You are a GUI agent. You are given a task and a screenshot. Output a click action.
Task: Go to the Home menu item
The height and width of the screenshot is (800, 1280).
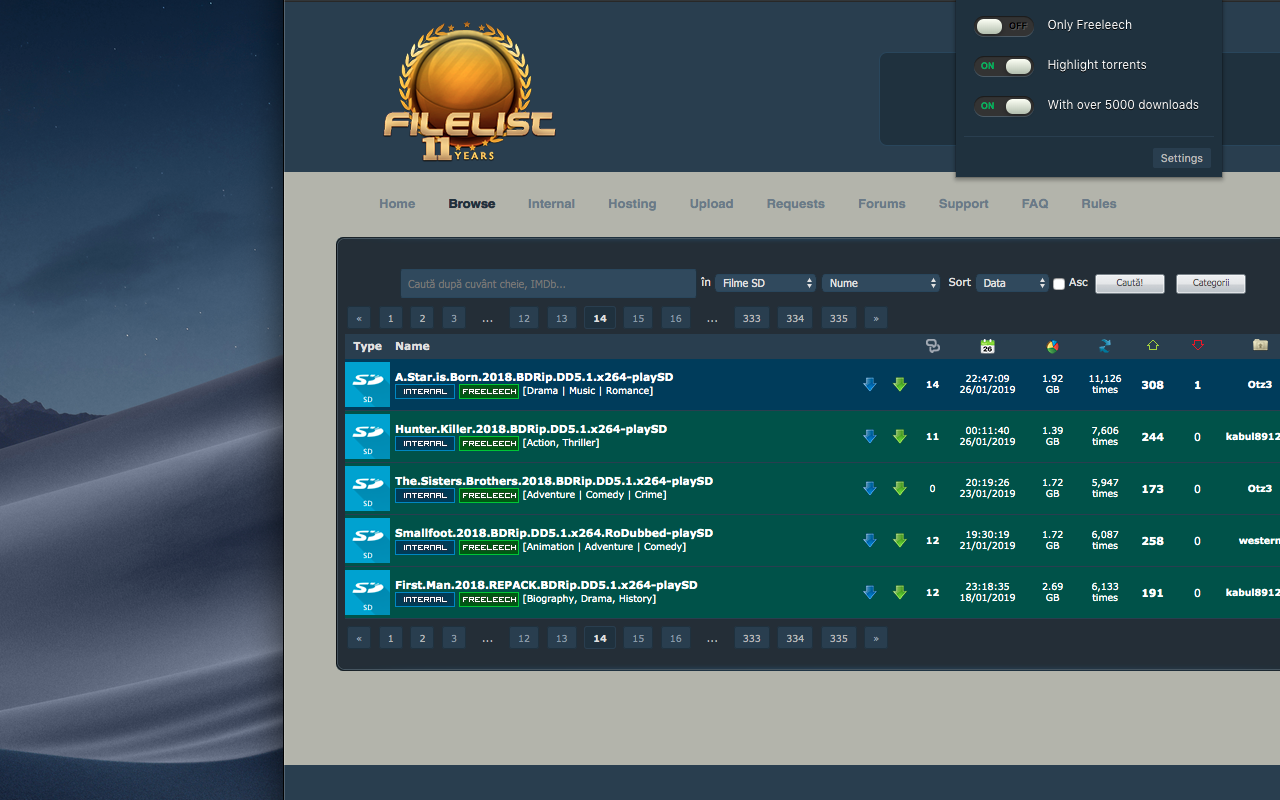[x=397, y=204]
